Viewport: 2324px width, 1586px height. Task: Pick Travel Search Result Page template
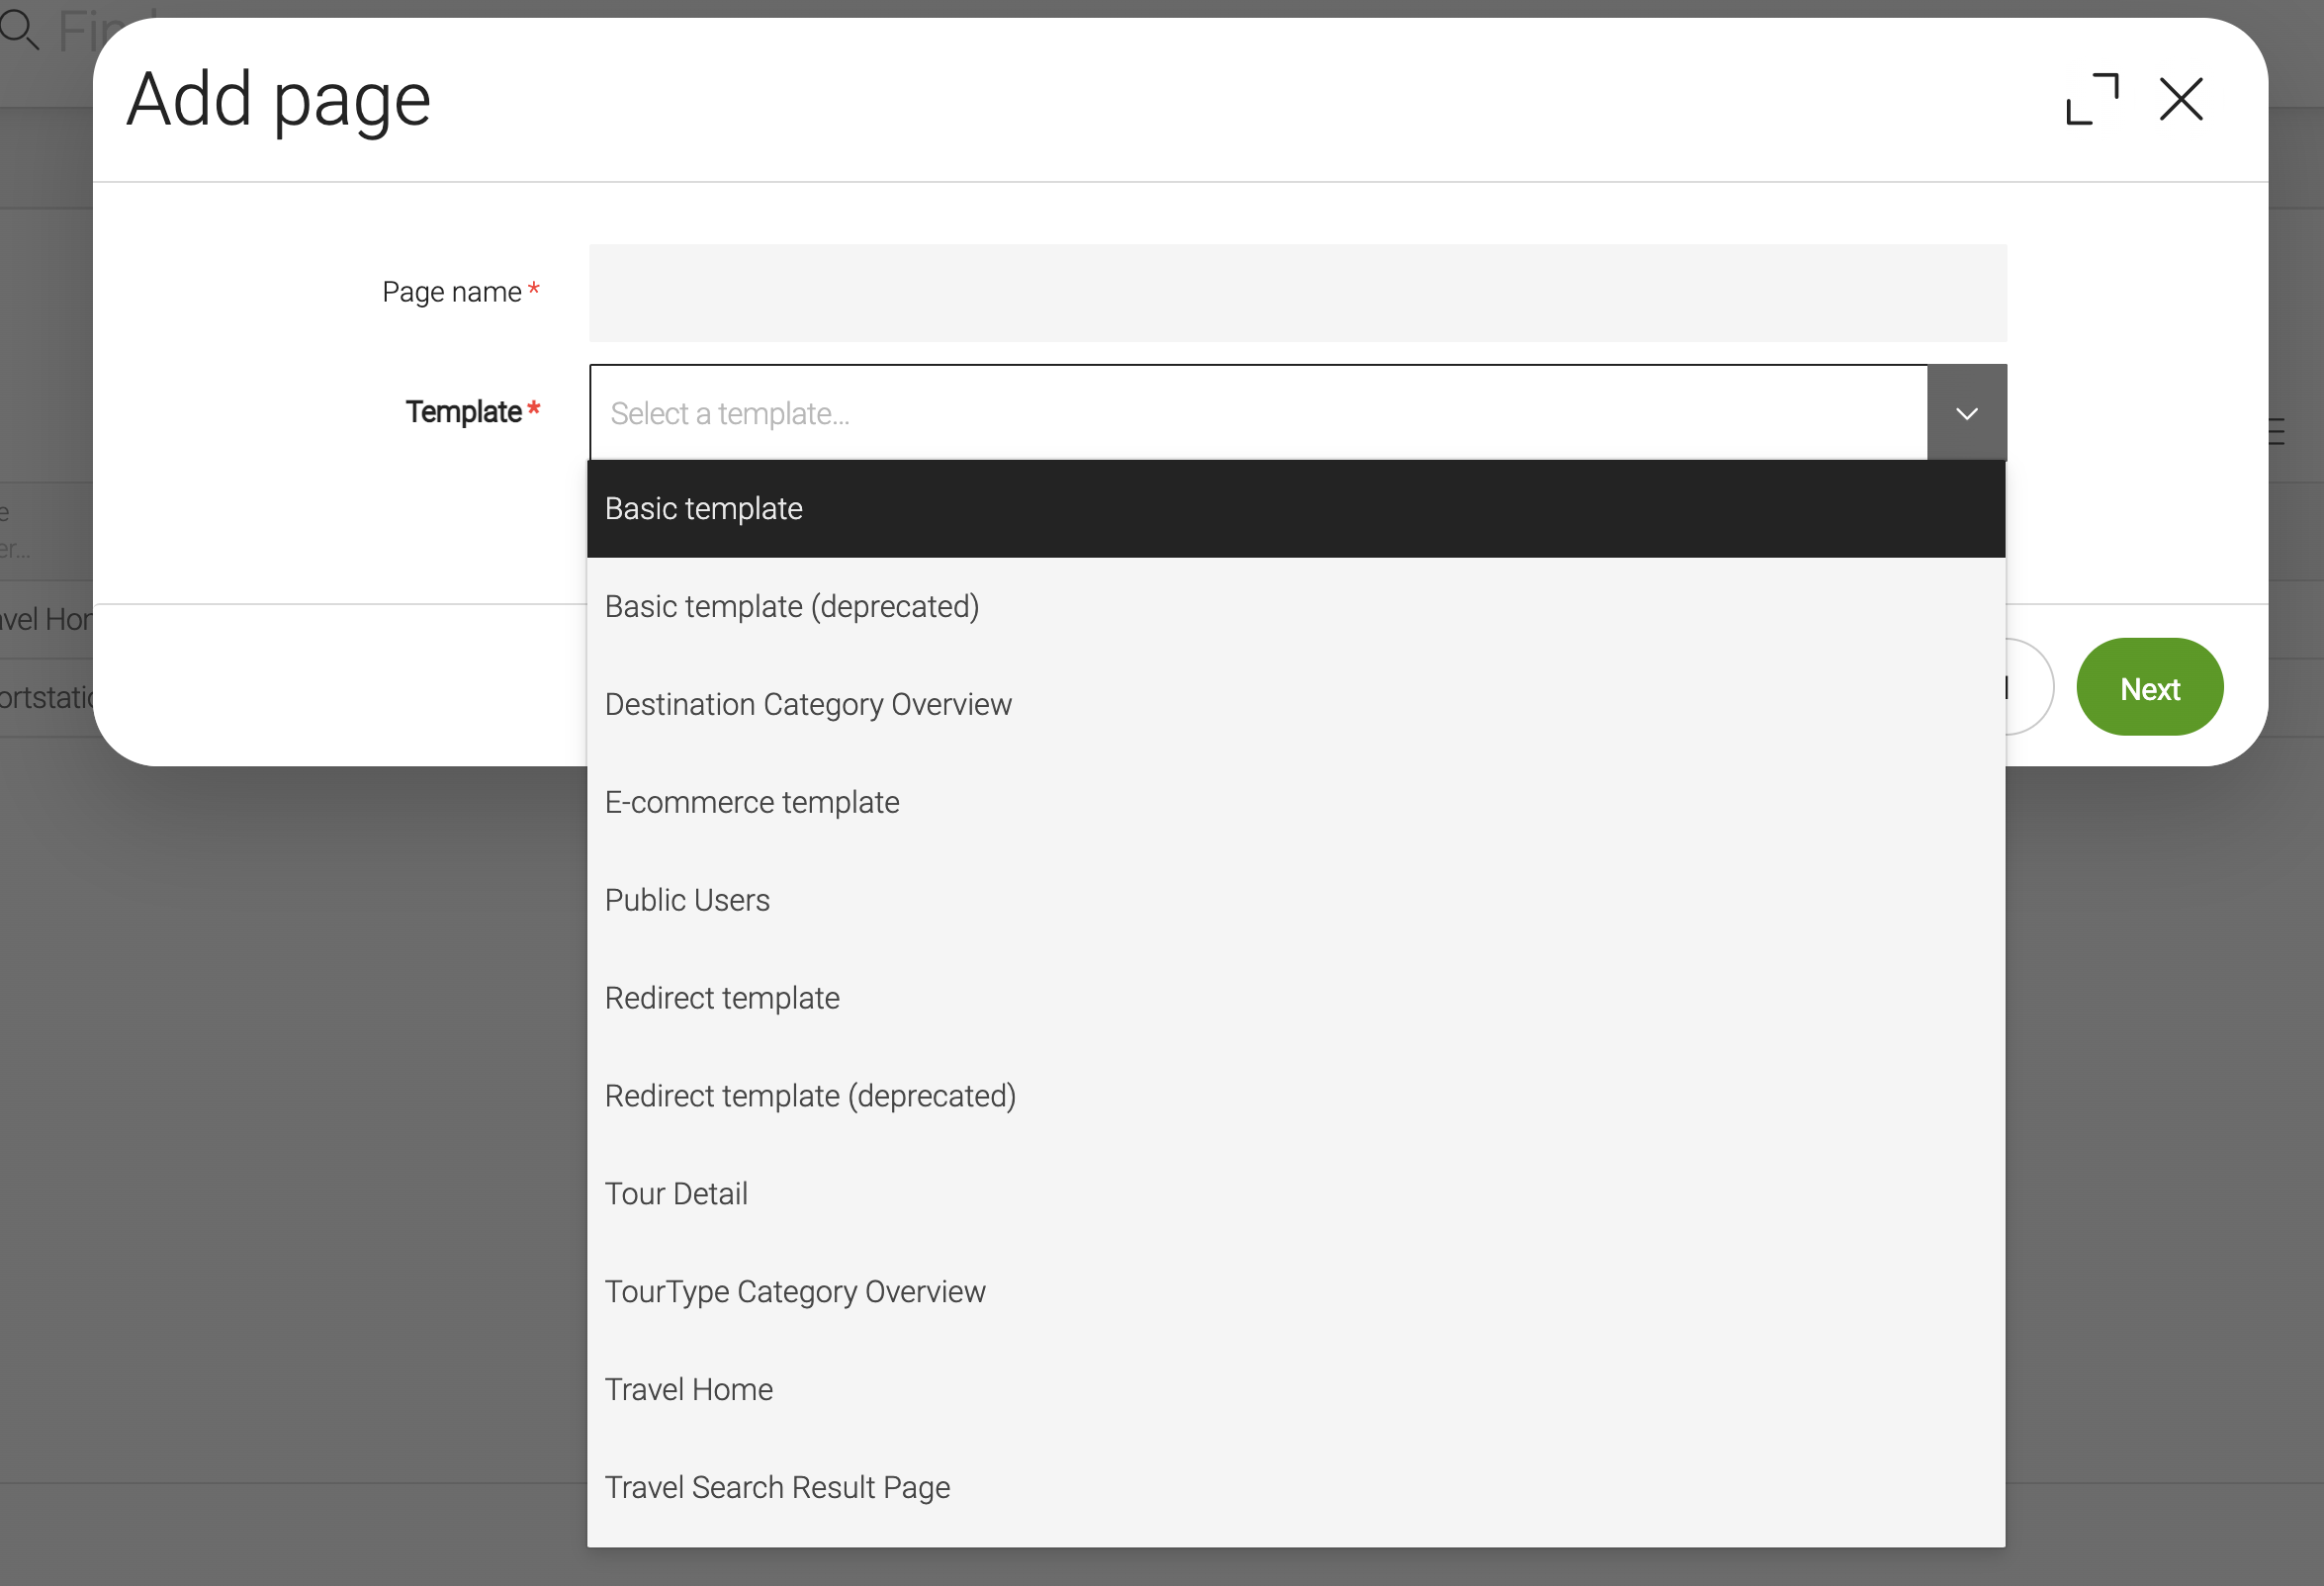tap(1296, 1489)
